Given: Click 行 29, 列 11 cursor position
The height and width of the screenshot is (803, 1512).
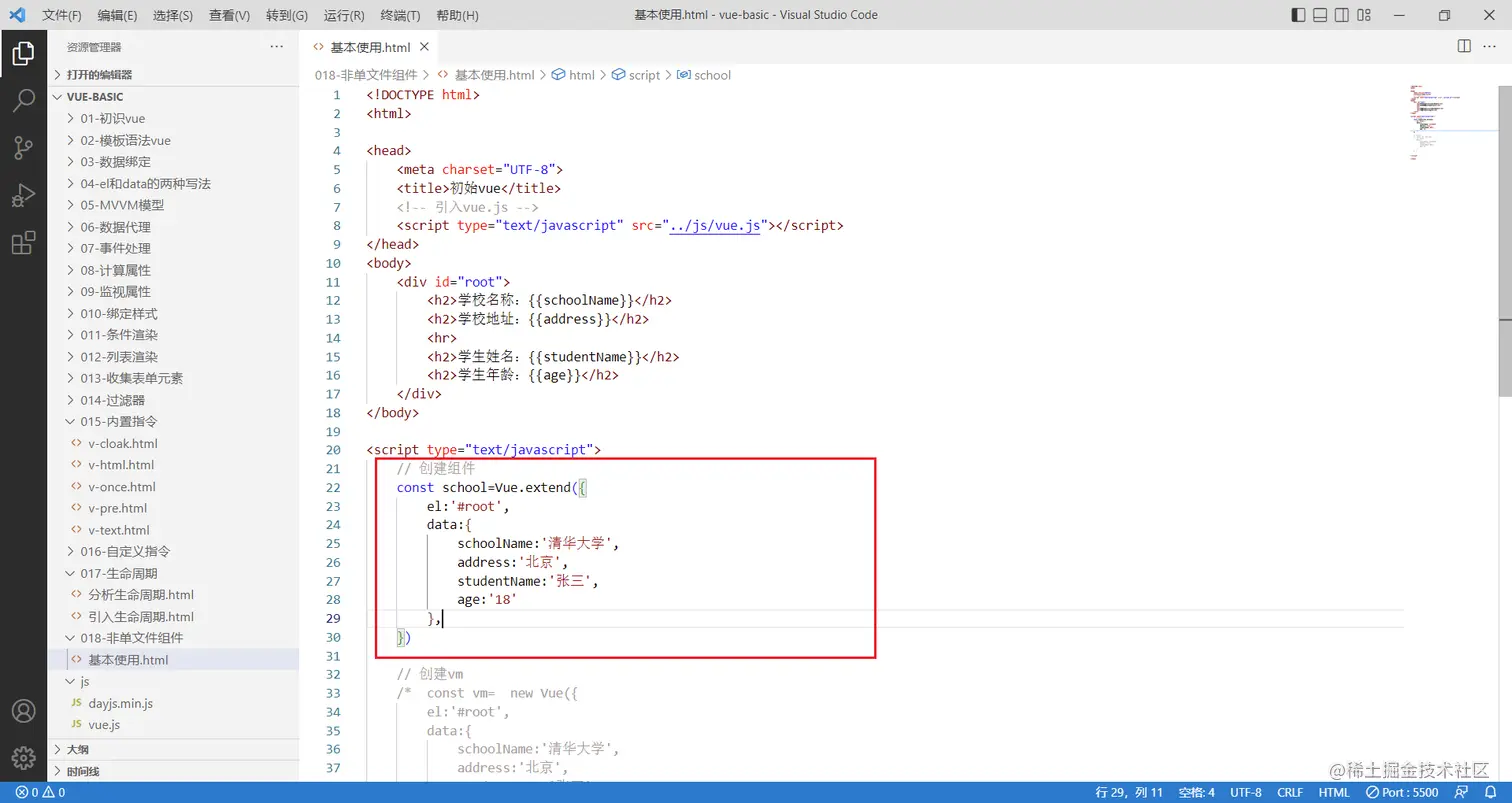Looking at the screenshot, I should click(1129, 793).
